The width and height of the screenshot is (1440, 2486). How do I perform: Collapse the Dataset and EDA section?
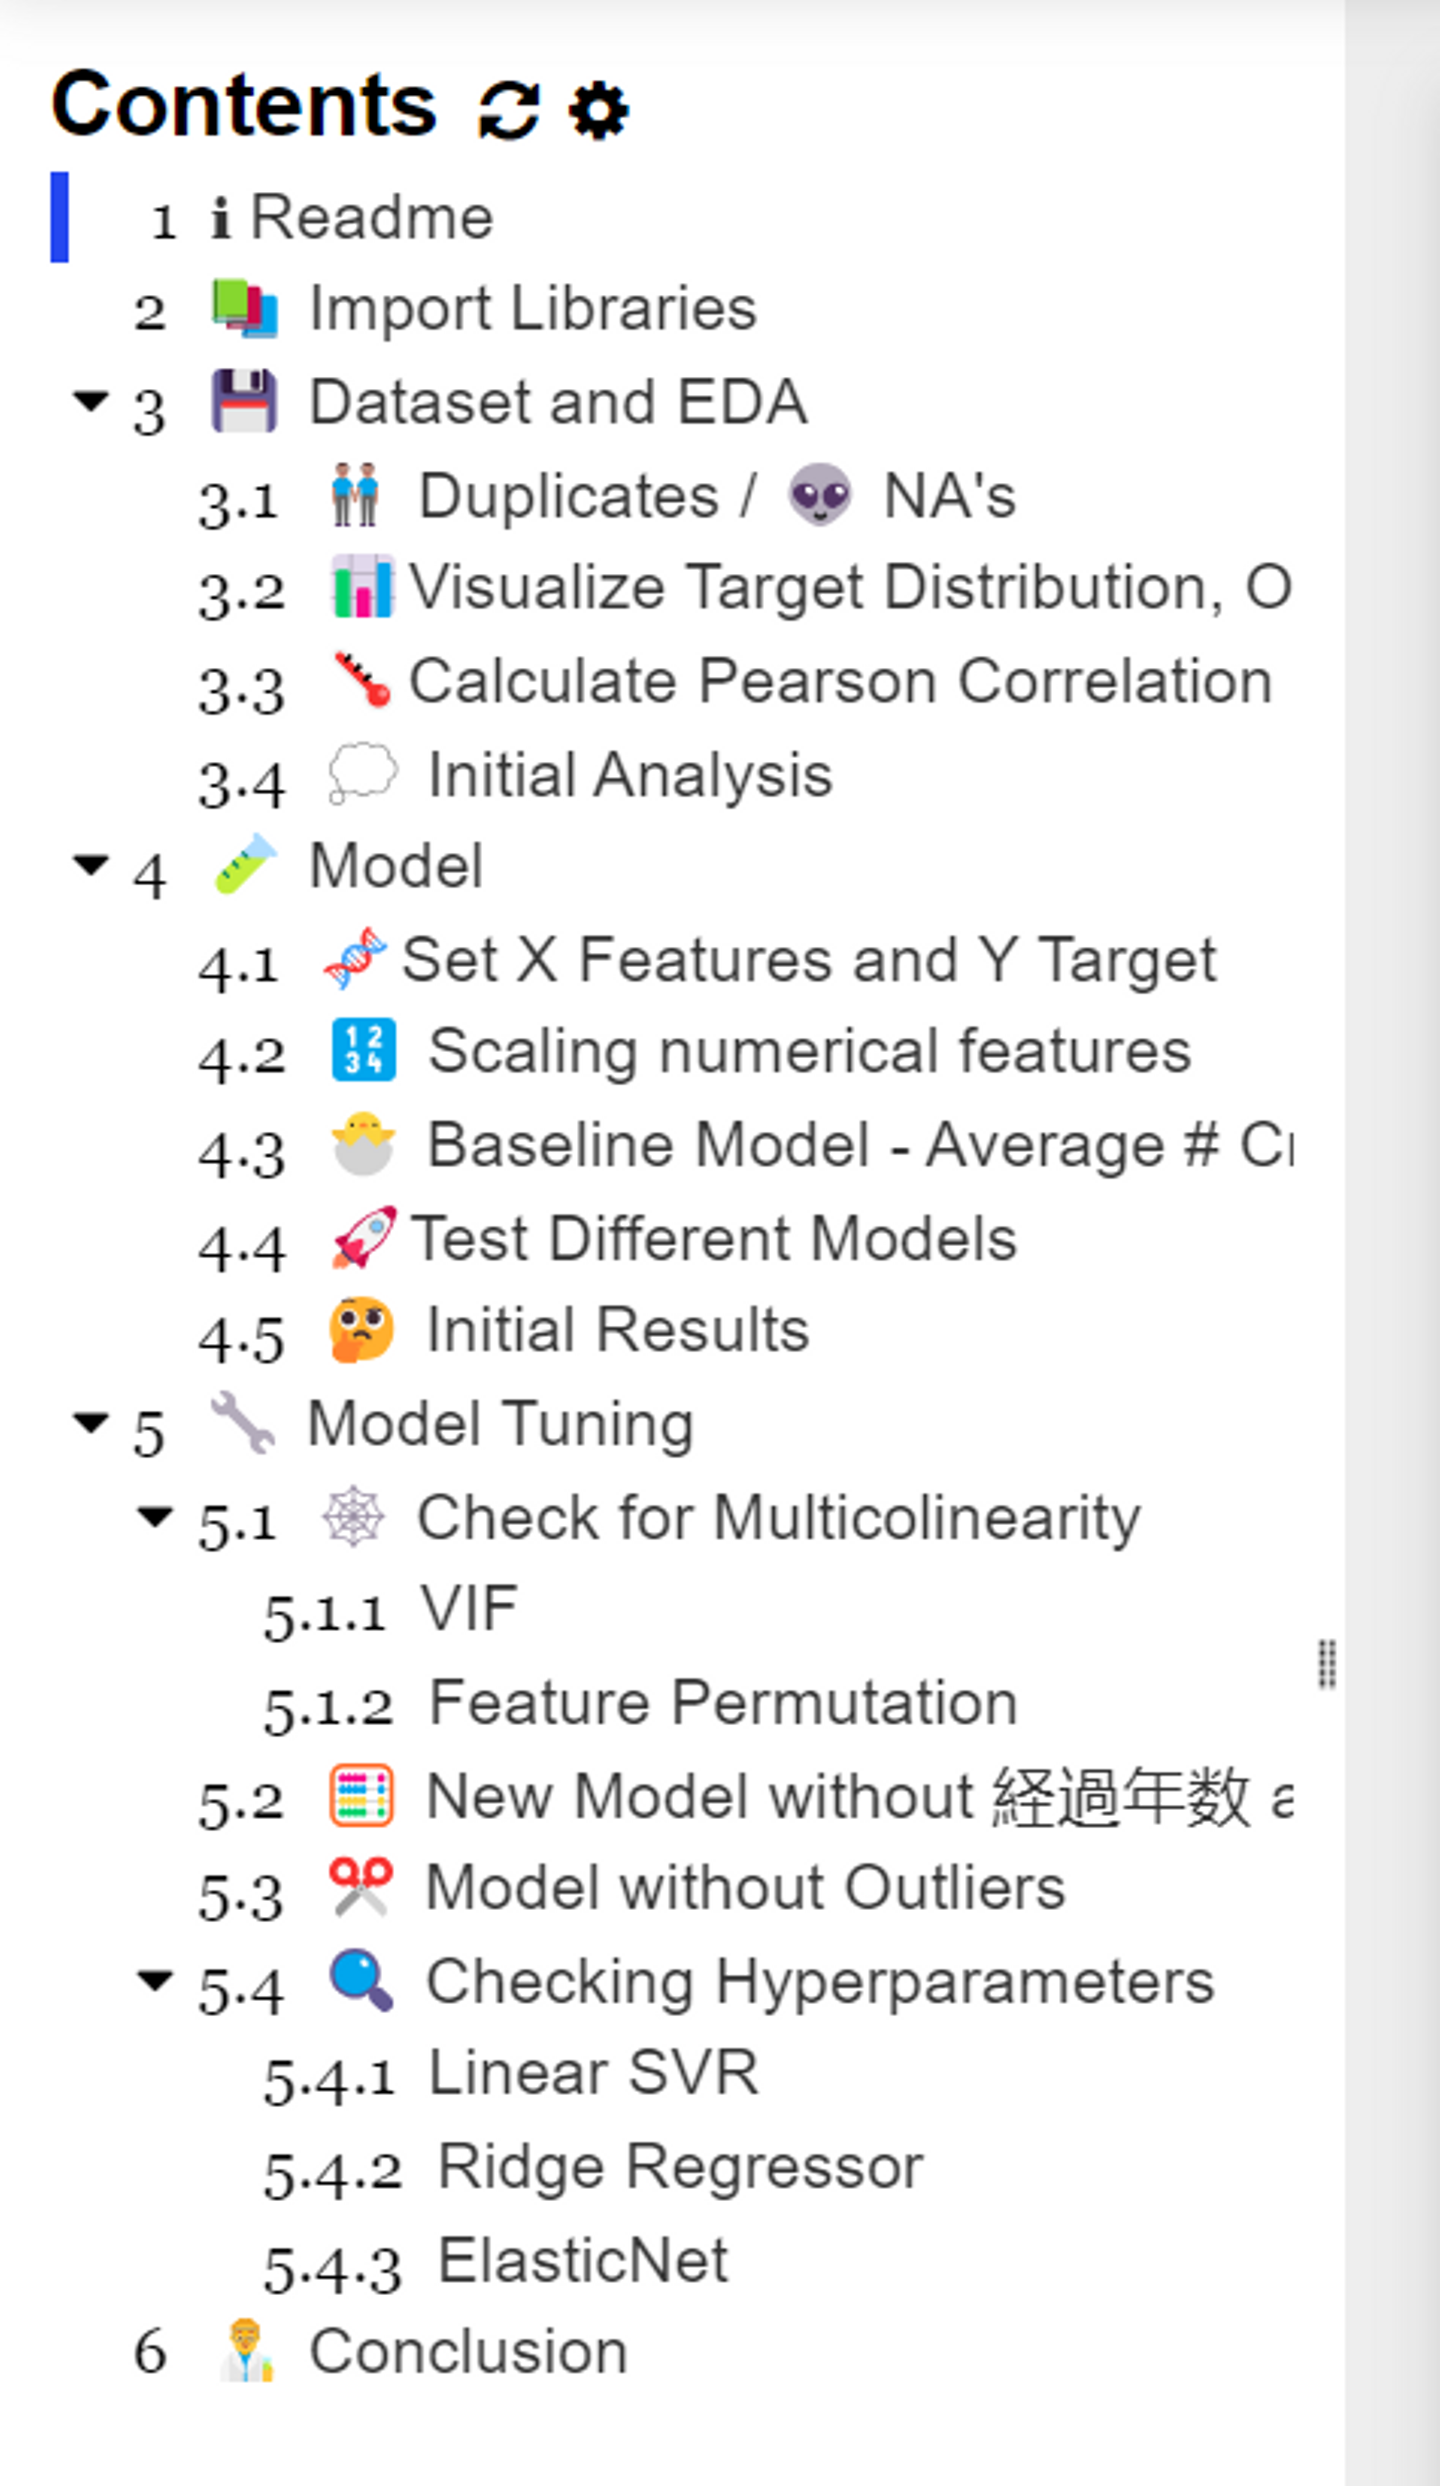pos(91,402)
